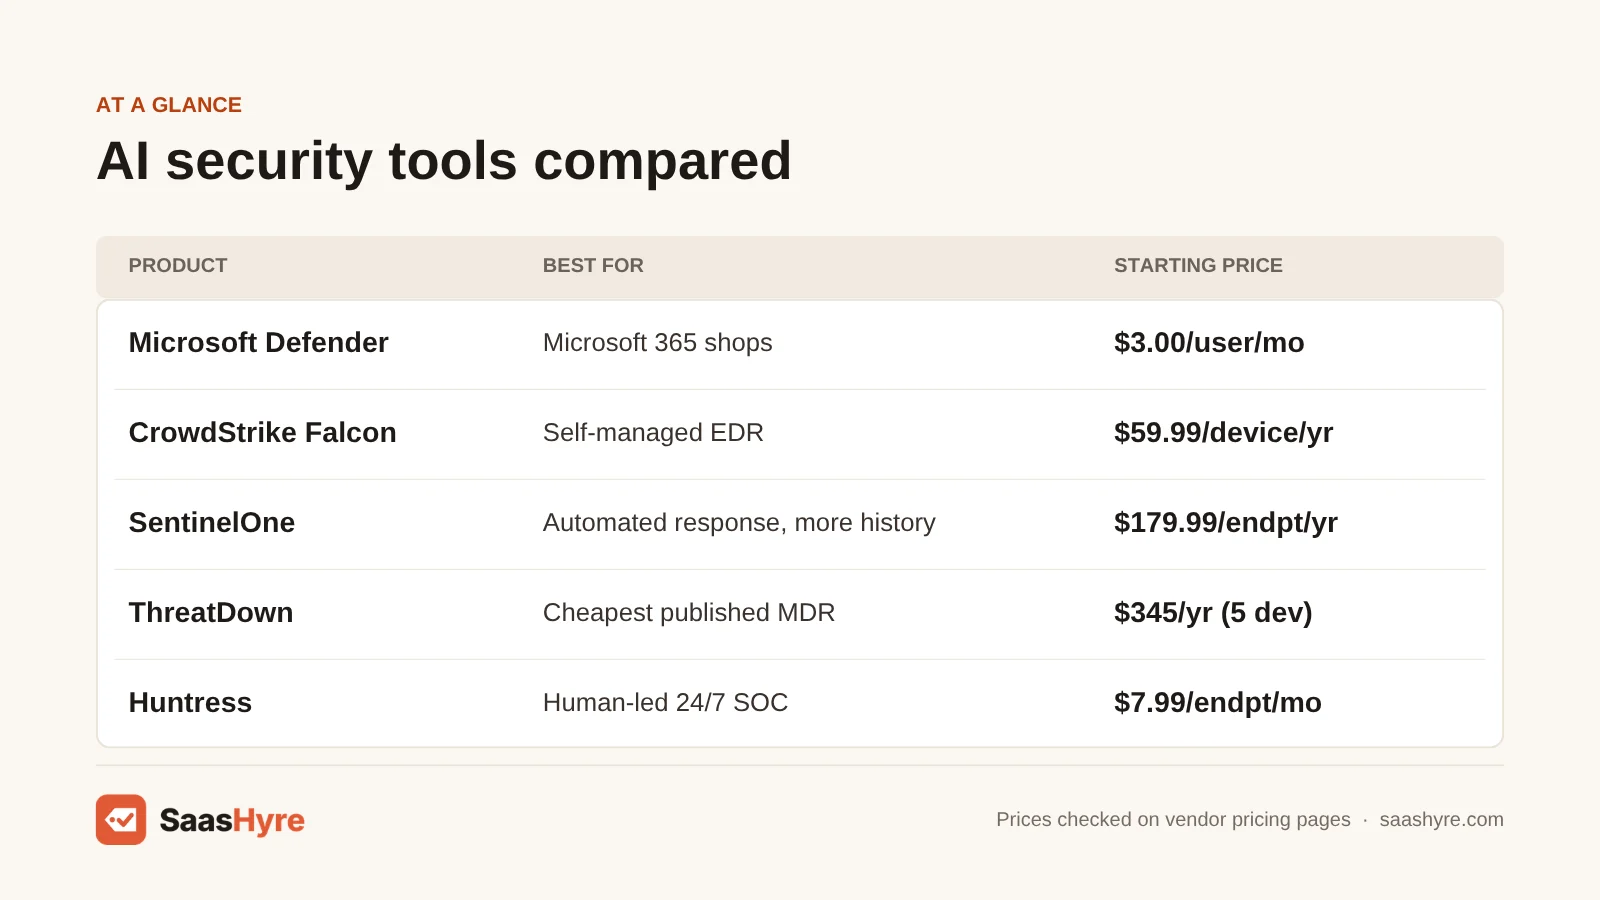Click the SaasHyre brand name text
This screenshot has height=900, width=1600.
point(232,820)
